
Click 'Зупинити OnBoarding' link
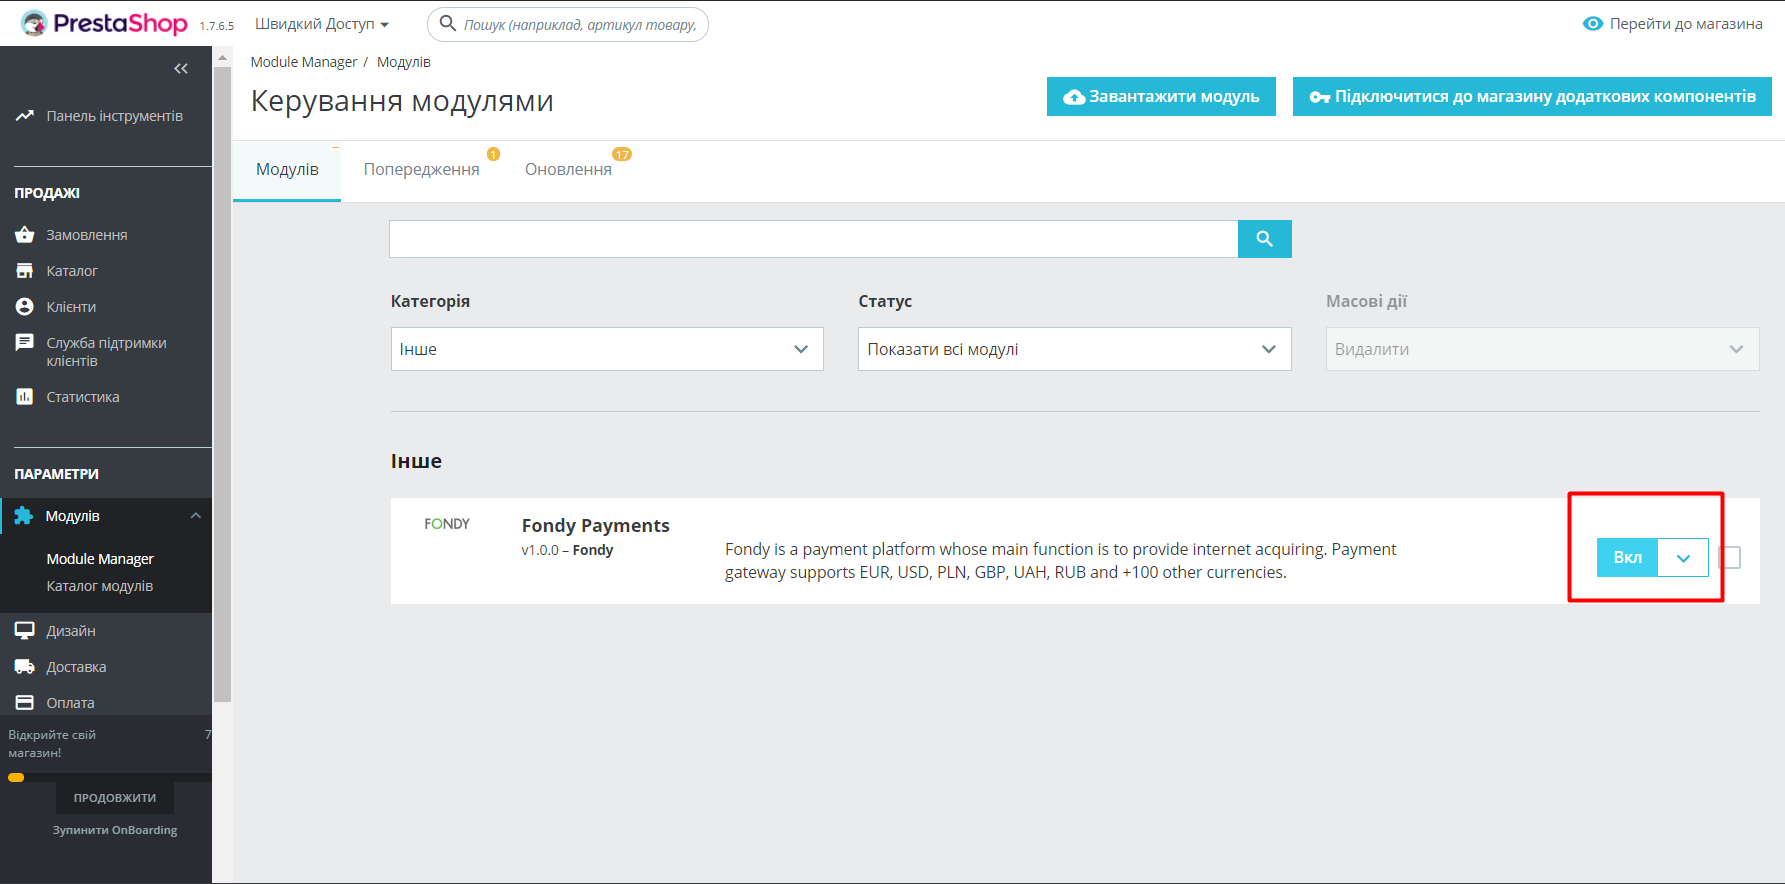(115, 830)
